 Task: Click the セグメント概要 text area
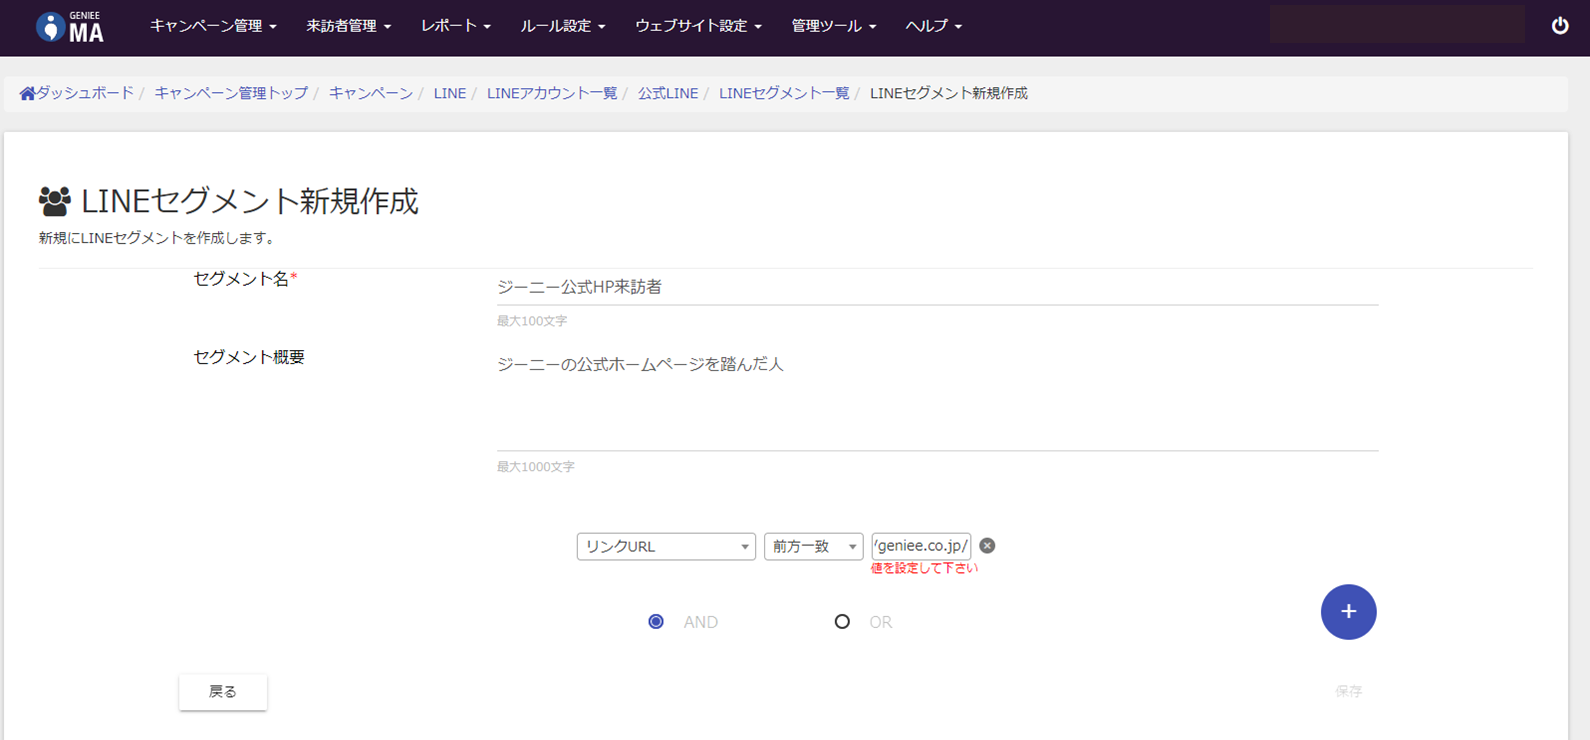pos(937,400)
